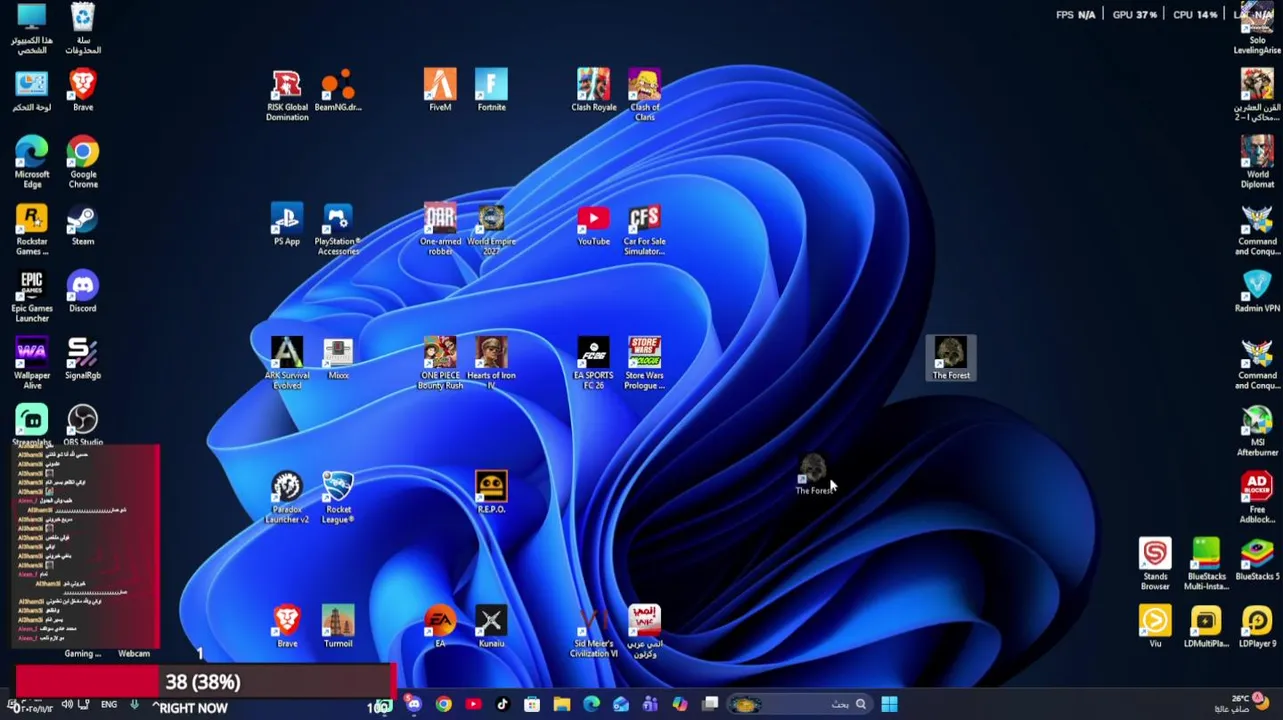Open Microsoft Edge desktop shortcut

pyautogui.click(x=32, y=163)
